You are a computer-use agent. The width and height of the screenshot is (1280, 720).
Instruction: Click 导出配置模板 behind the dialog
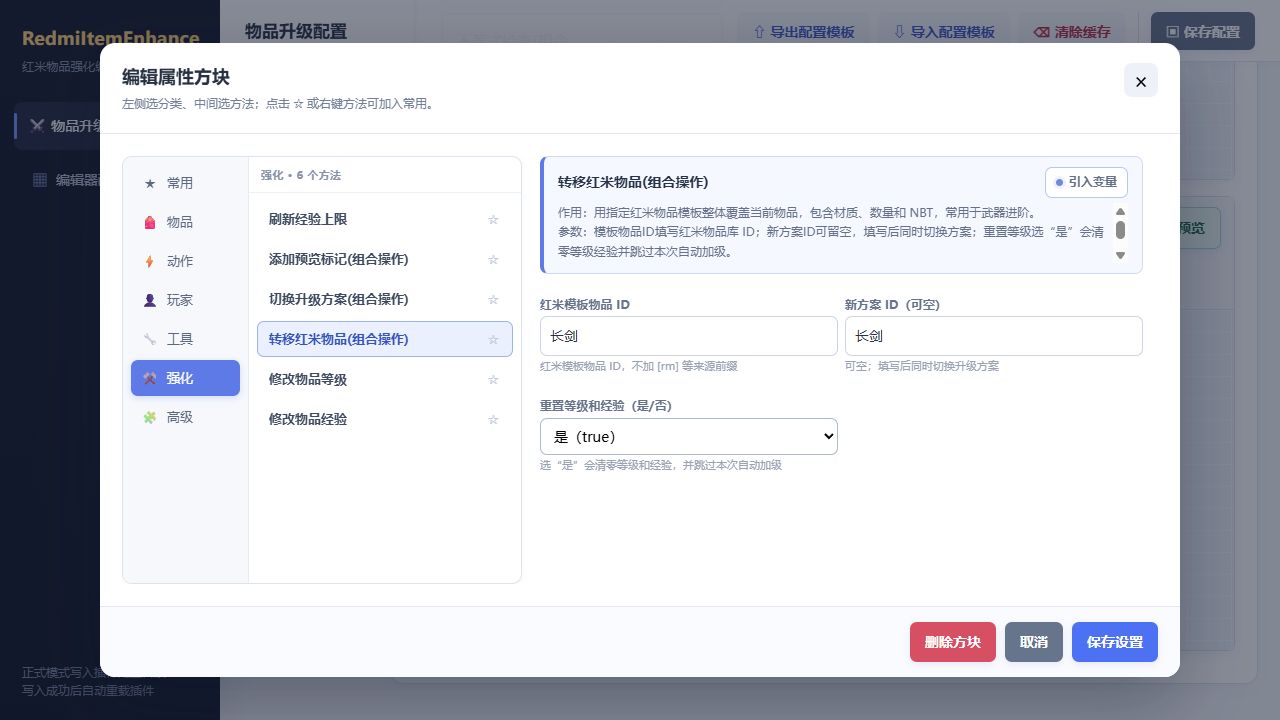(x=804, y=32)
